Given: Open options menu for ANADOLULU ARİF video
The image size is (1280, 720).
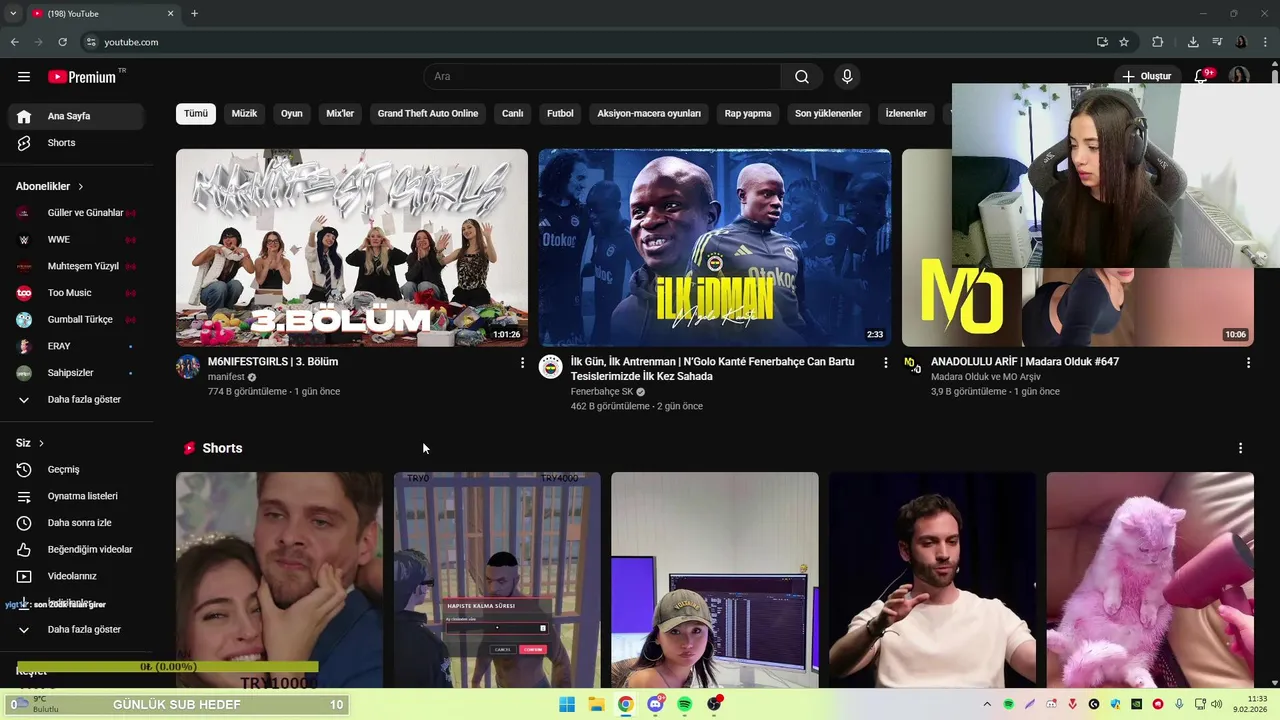Looking at the screenshot, I should pyautogui.click(x=1248, y=363).
